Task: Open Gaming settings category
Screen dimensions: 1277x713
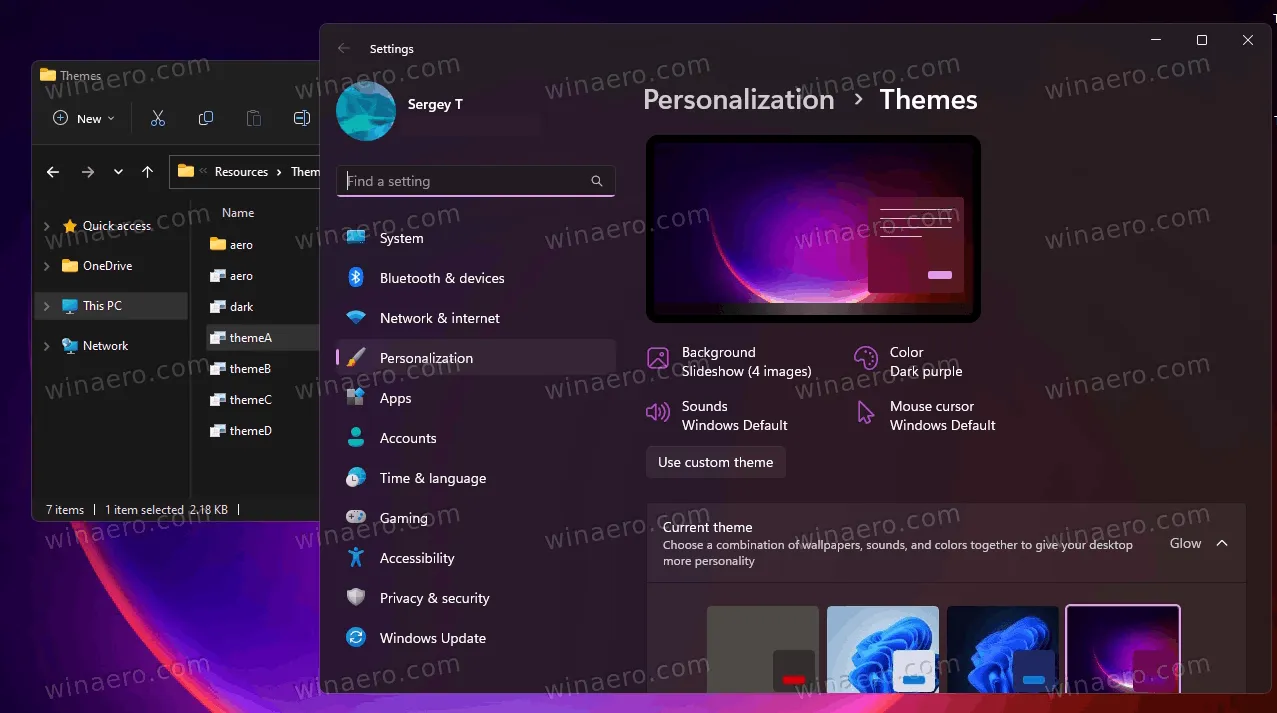Action: click(x=476, y=518)
